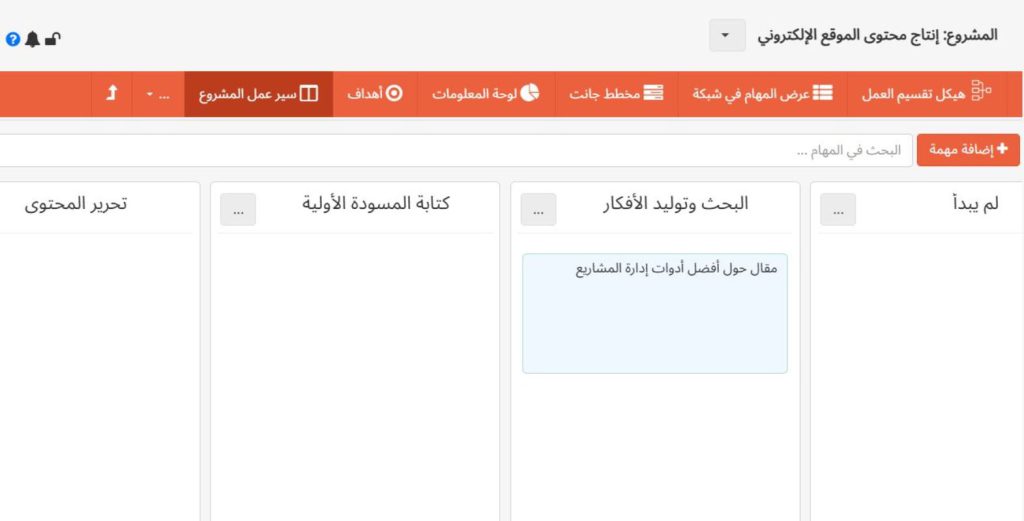Click the كتابة المسودة الأولية column title
The height and width of the screenshot is (521, 1024).
[x=376, y=204]
